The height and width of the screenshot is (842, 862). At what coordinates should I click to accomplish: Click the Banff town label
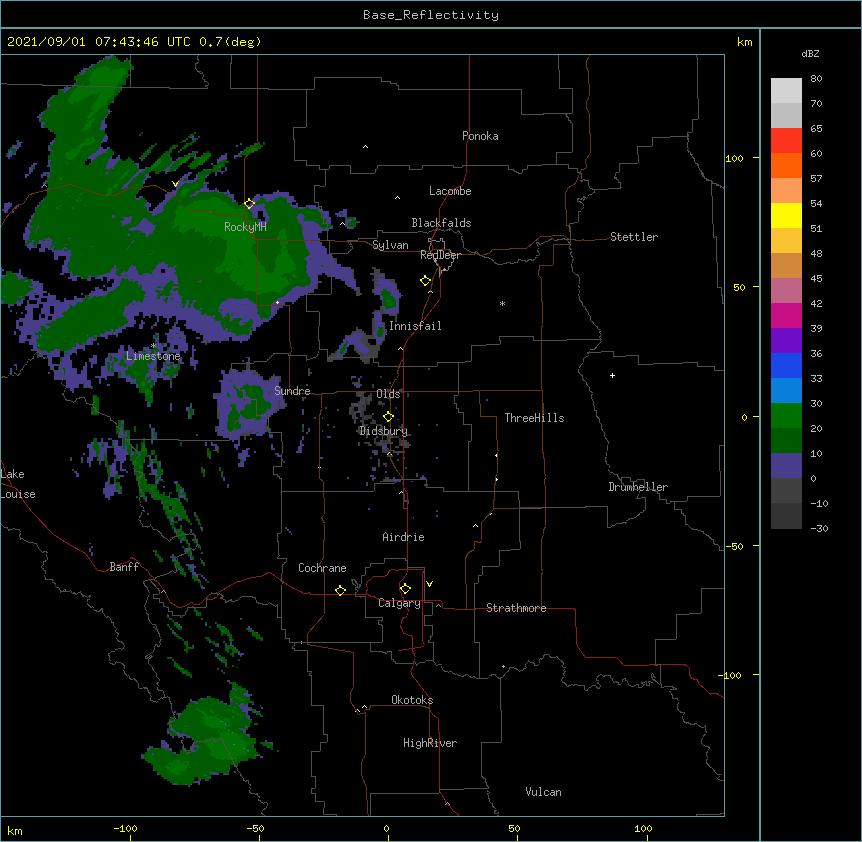[x=124, y=567]
